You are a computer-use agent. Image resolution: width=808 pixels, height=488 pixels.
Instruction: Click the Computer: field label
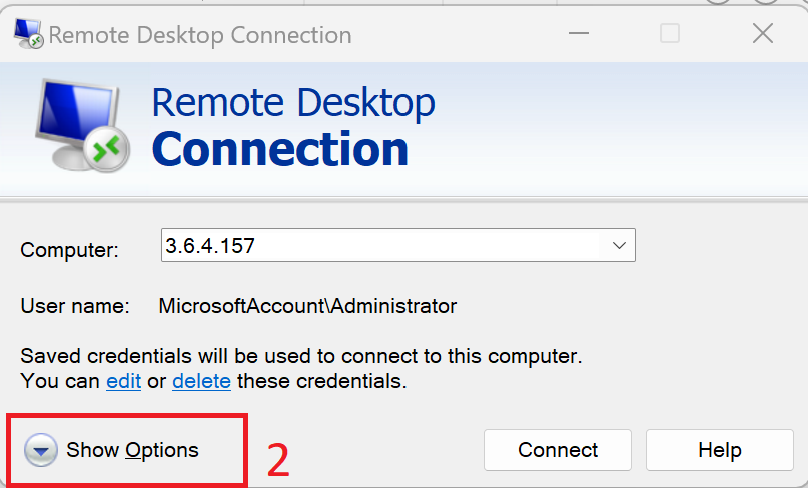pyautogui.click(x=70, y=250)
